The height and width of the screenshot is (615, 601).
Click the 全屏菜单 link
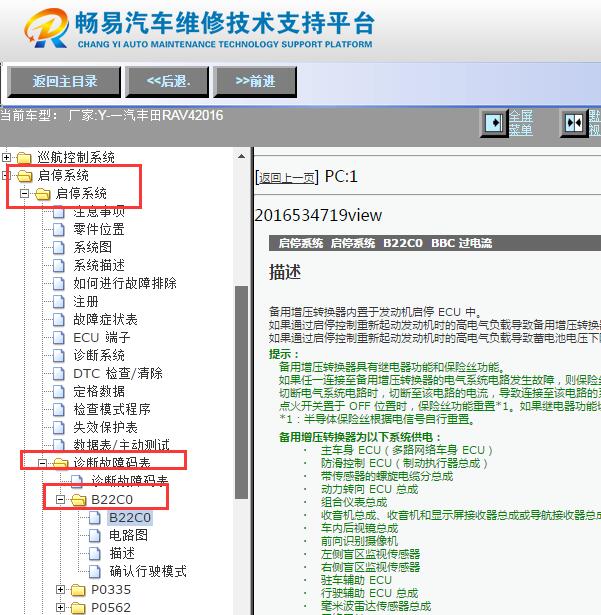tap(521, 122)
